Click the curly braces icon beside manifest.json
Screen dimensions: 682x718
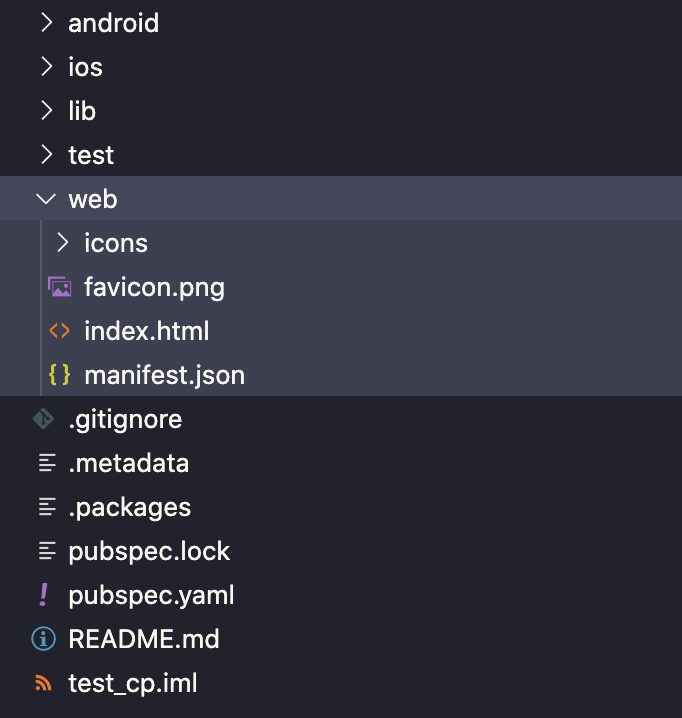point(60,376)
